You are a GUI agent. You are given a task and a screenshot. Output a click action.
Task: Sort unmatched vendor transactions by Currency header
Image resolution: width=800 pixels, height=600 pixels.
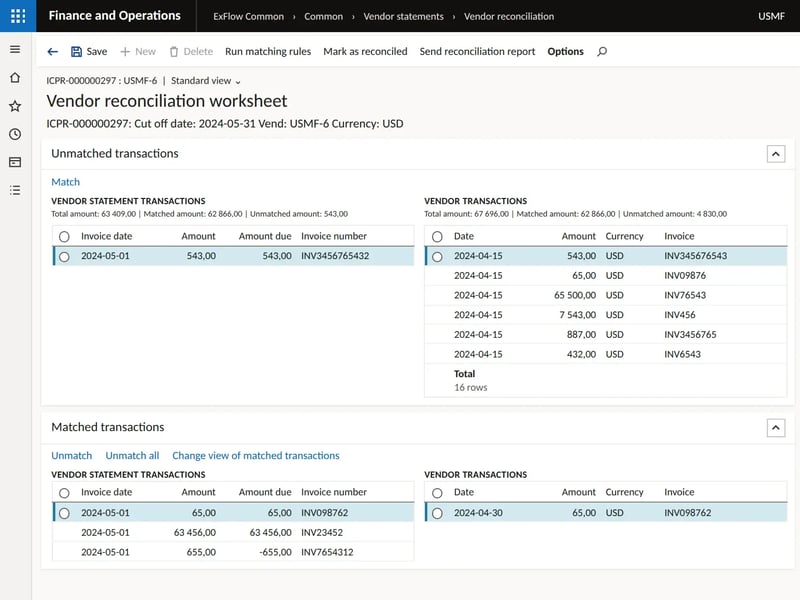click(x=624, y=236)
